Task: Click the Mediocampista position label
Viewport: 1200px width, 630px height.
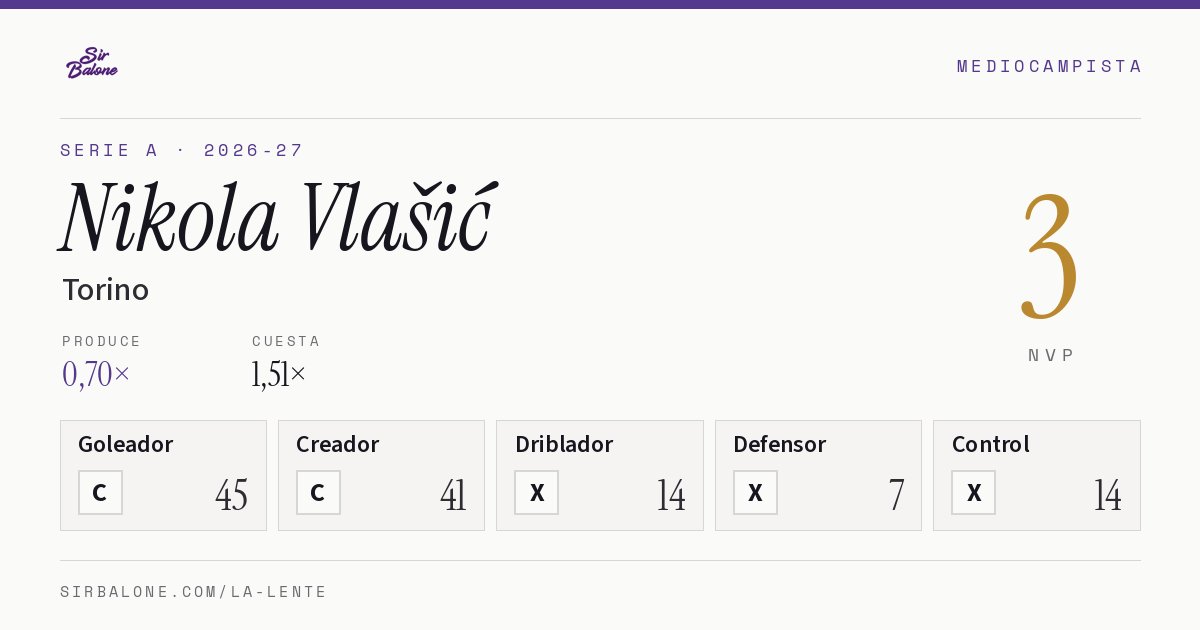Action: (x=1049, y=66)
